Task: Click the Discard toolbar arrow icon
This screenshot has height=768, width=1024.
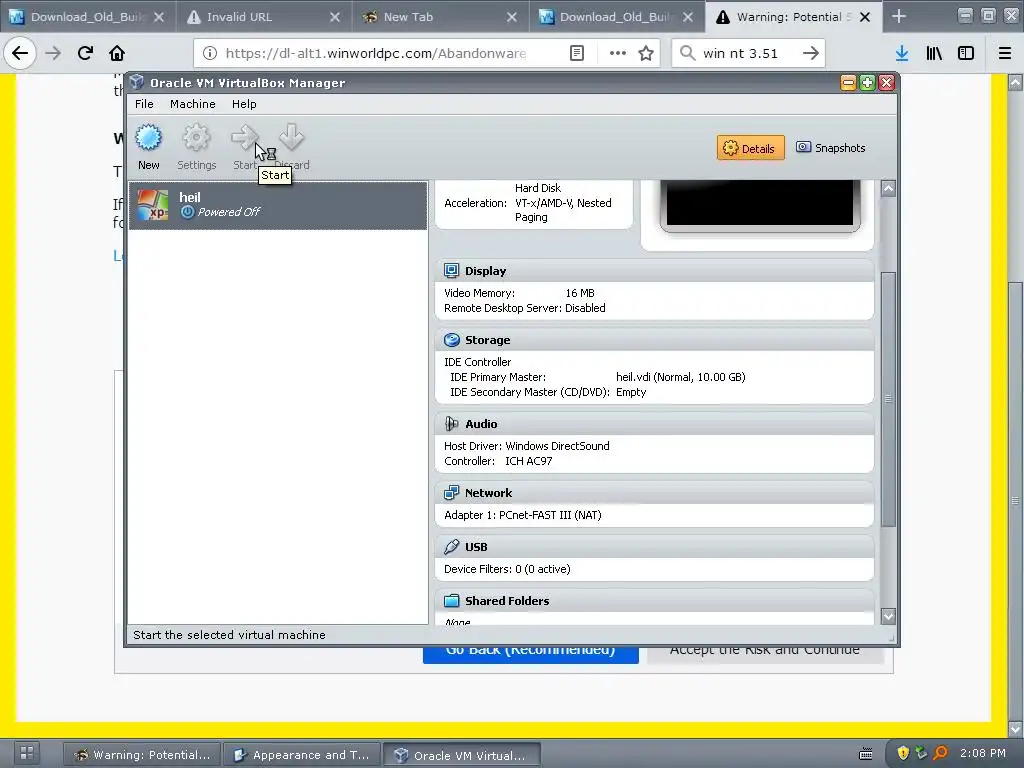Action: [x=292, y=138]
